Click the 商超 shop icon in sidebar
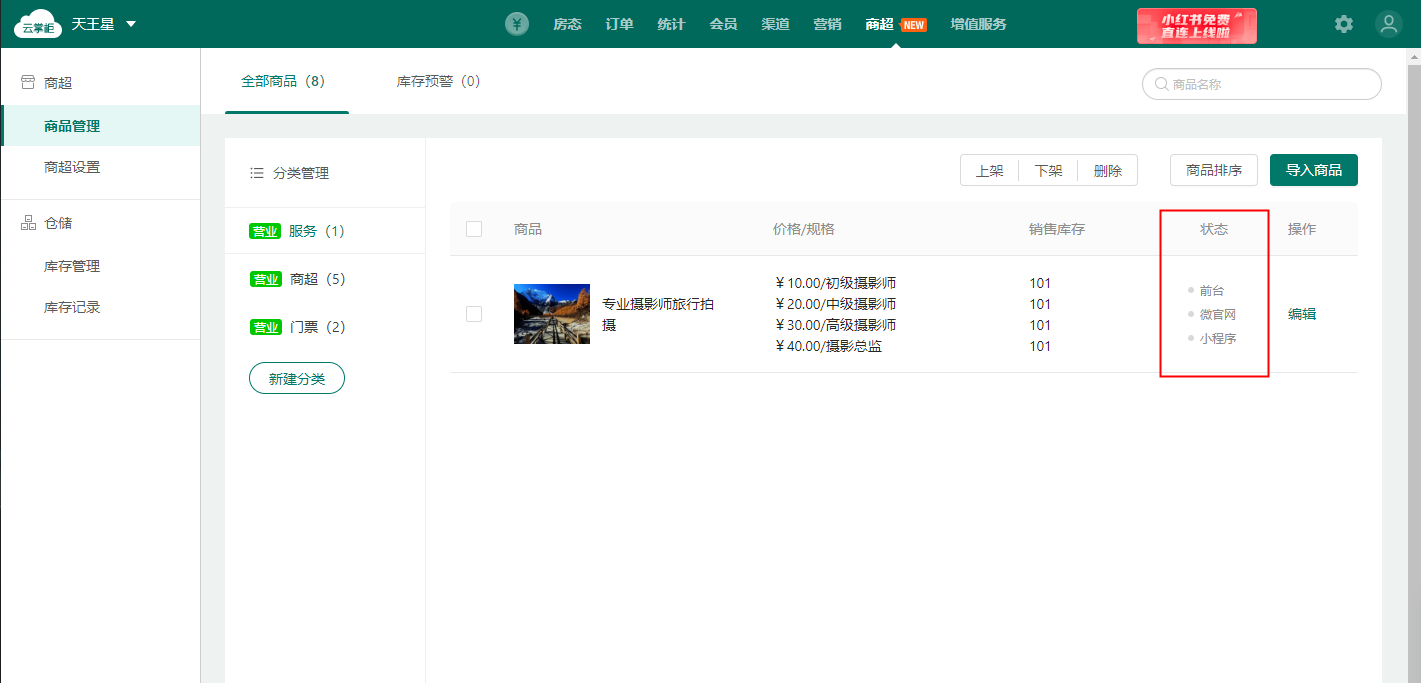1421x683 pixels. coord(28,83)
